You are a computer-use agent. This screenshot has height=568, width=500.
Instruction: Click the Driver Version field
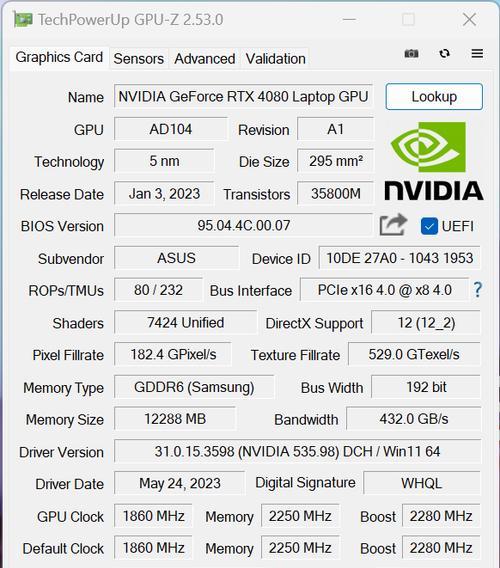point(297,451)
